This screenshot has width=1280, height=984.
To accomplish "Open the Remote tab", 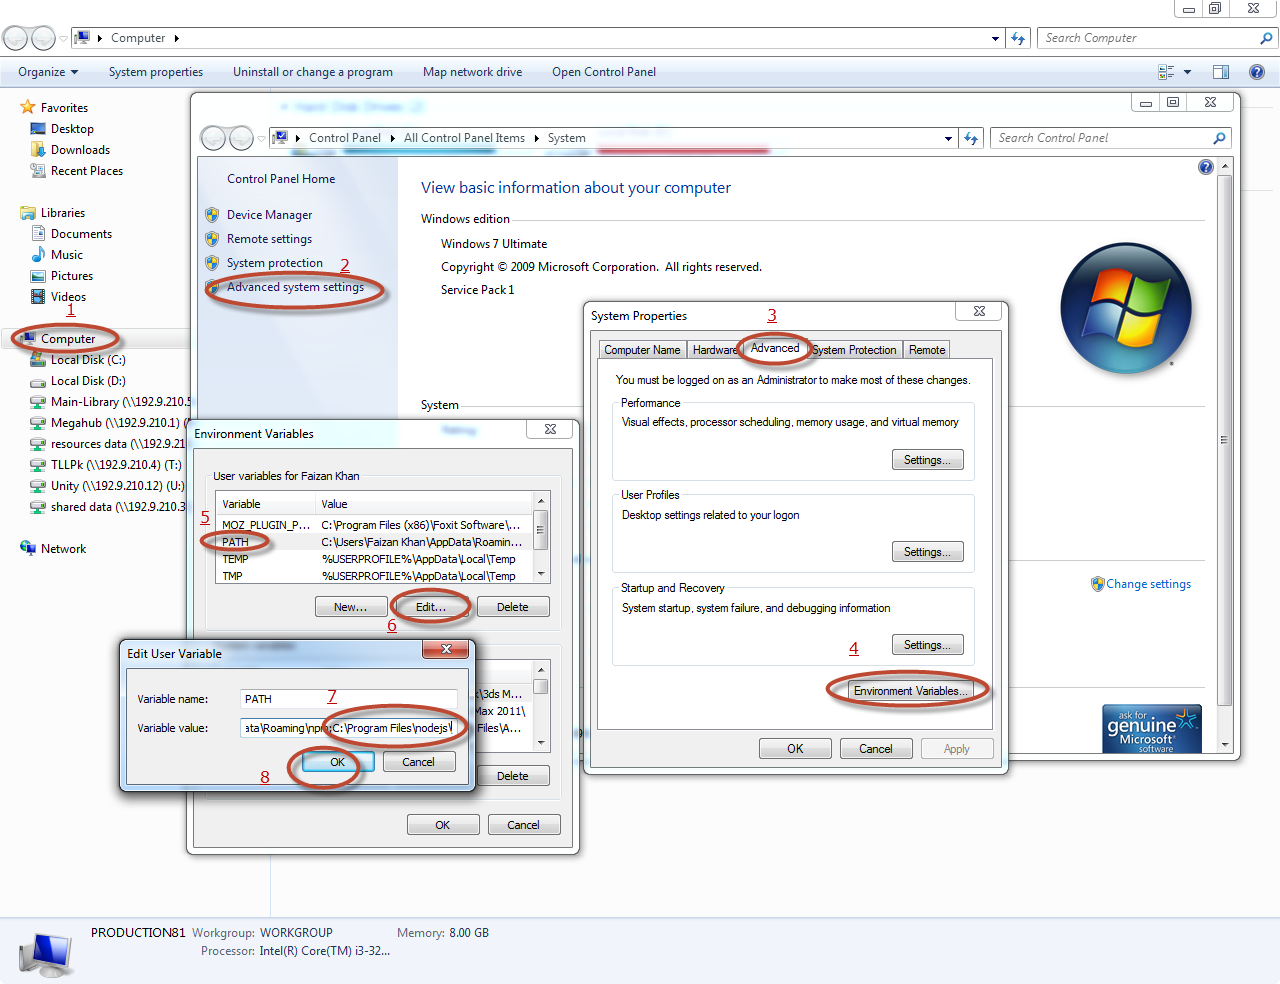I will click(927, 350).
